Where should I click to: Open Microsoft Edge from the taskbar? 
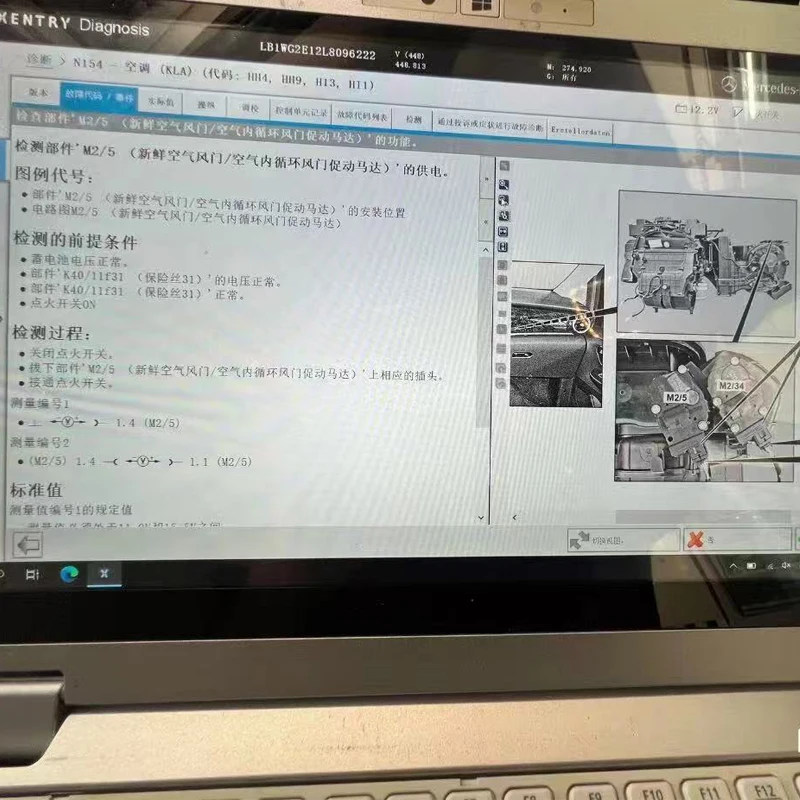pos(69,574)
